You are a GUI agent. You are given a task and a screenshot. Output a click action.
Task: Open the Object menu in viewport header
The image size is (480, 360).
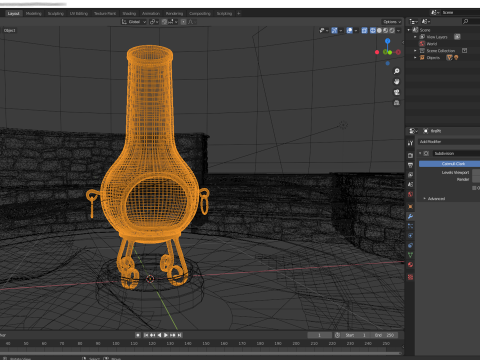pos(10,30)
